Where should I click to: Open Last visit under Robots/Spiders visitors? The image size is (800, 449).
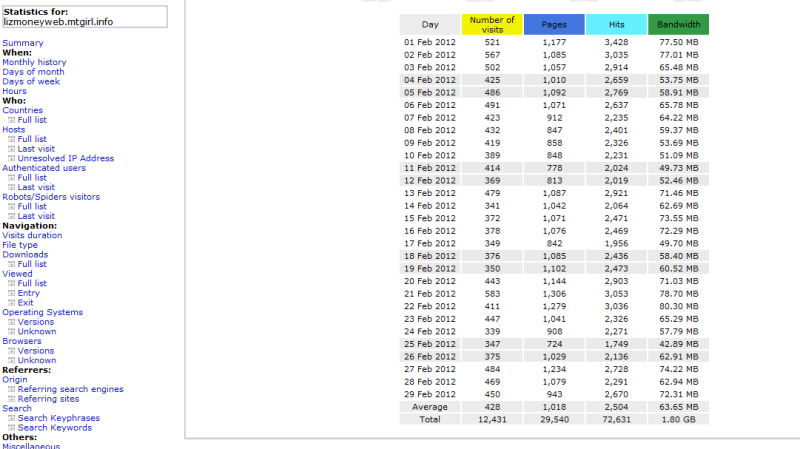tap(36, 216)
